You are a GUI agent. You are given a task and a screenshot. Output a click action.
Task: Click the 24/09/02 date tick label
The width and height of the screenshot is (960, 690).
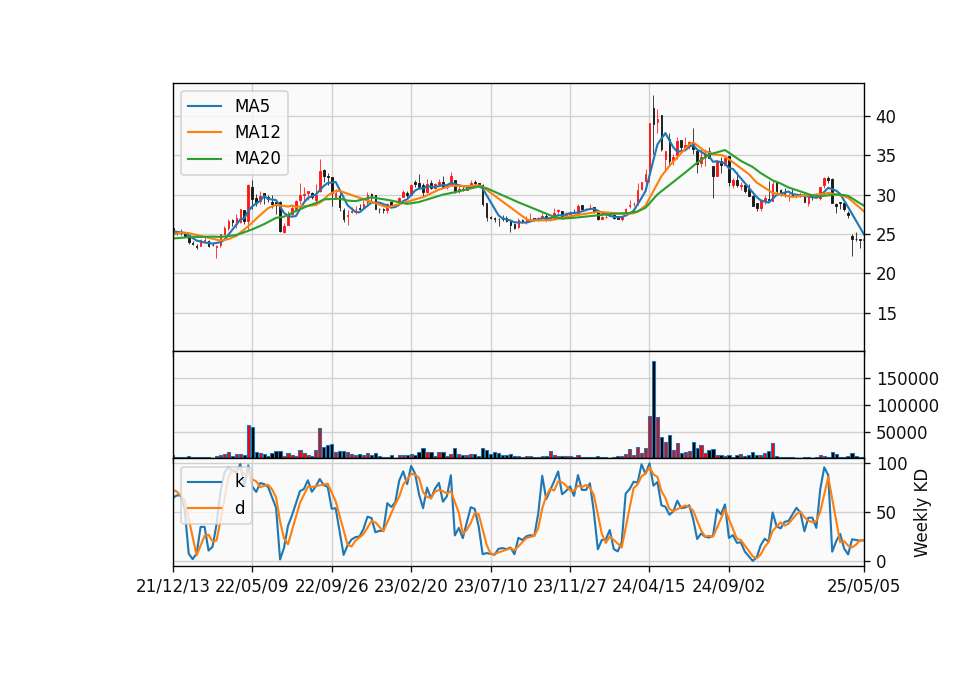tap(729, 586)
